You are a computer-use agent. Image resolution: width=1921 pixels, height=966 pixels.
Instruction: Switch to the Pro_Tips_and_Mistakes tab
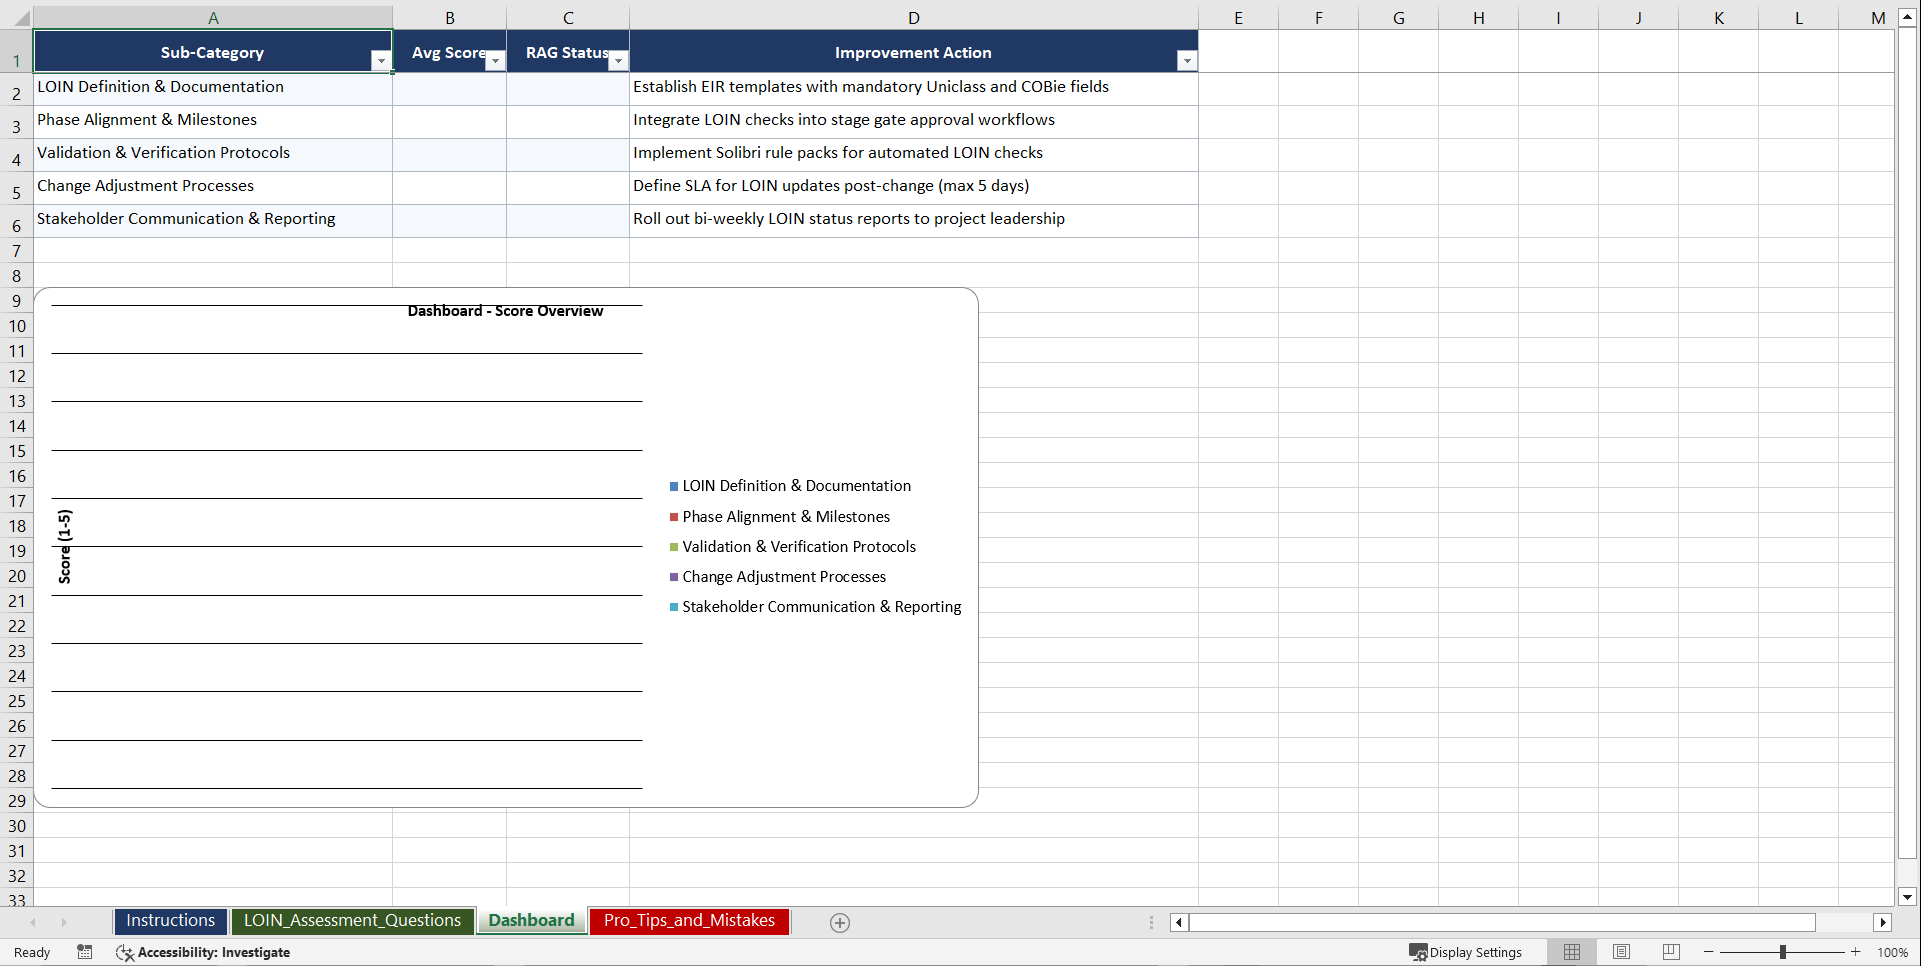[688, 921]
